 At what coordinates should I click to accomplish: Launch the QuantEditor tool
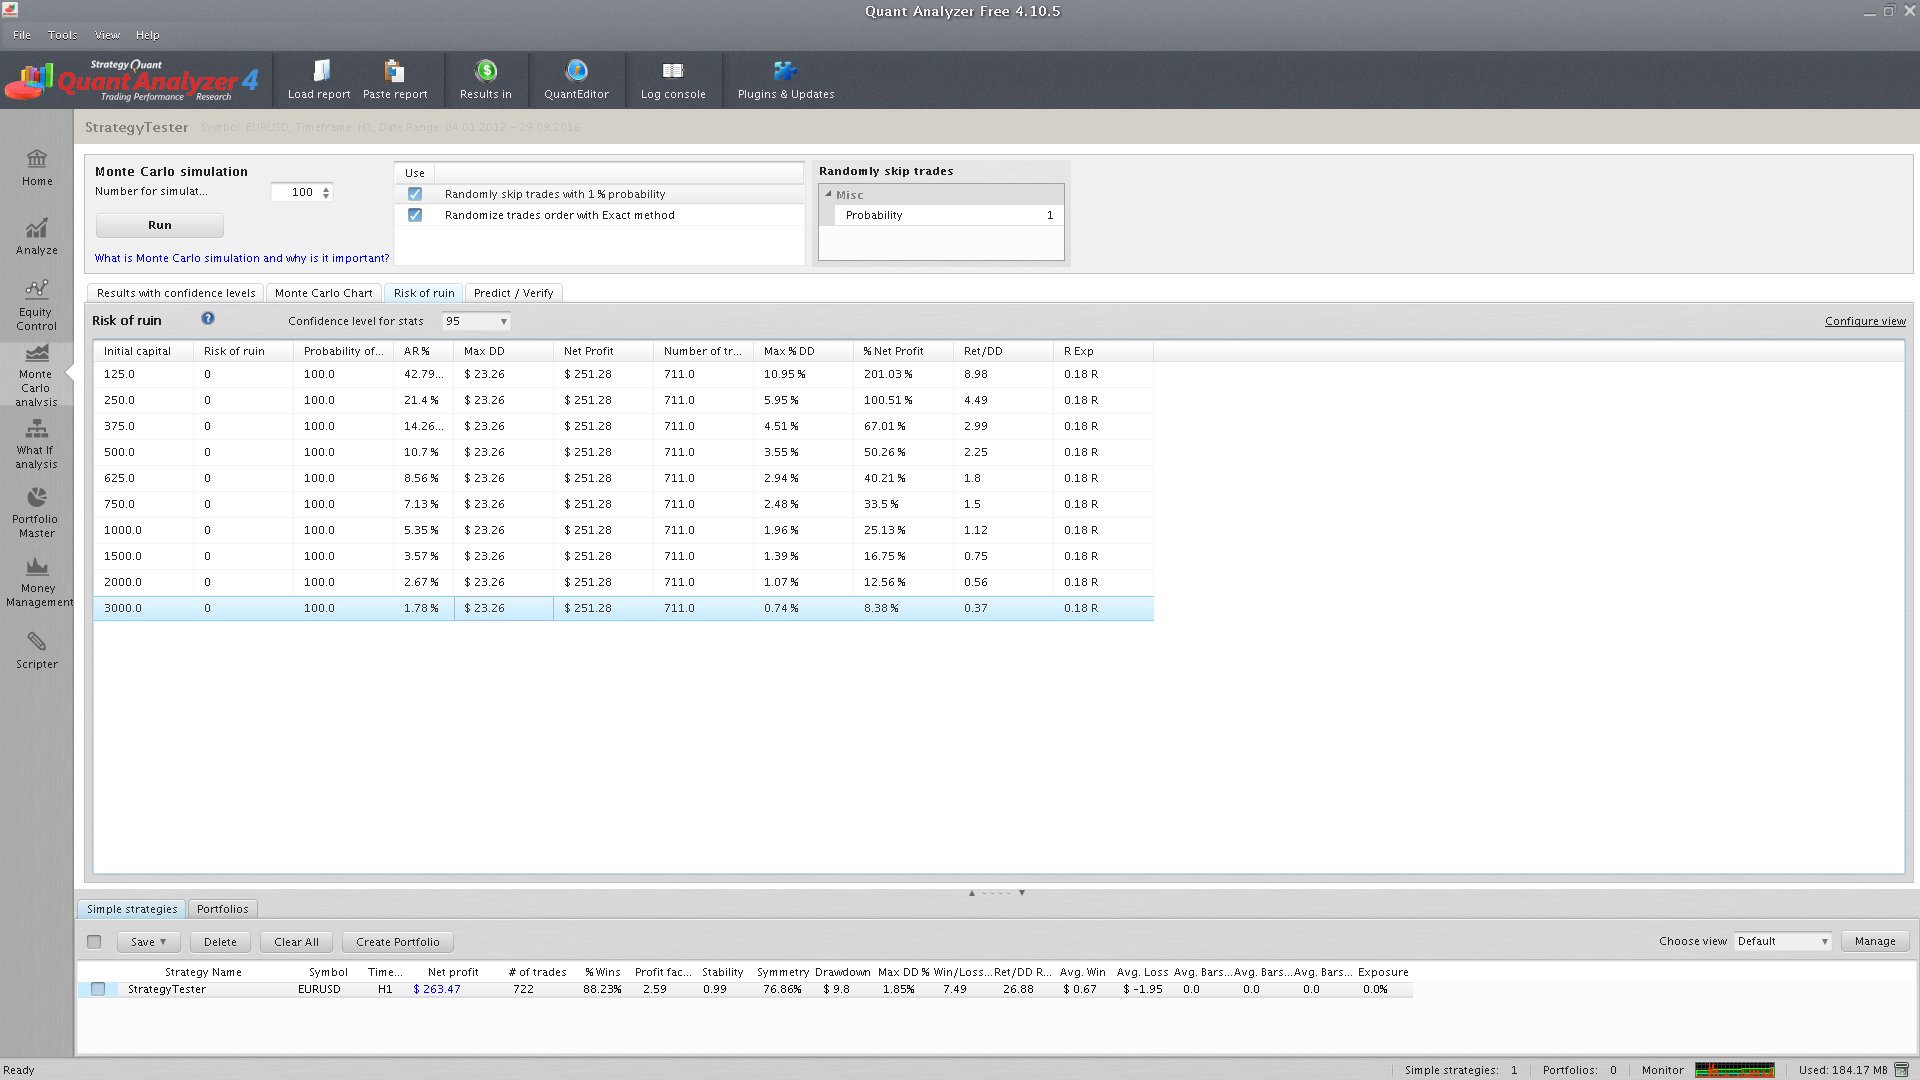(576, 72)
